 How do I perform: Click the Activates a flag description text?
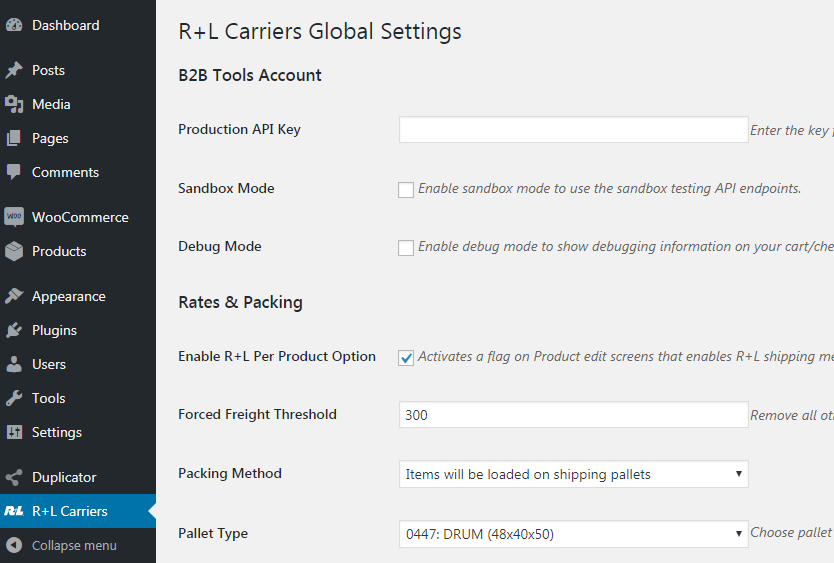click(626, 356)
